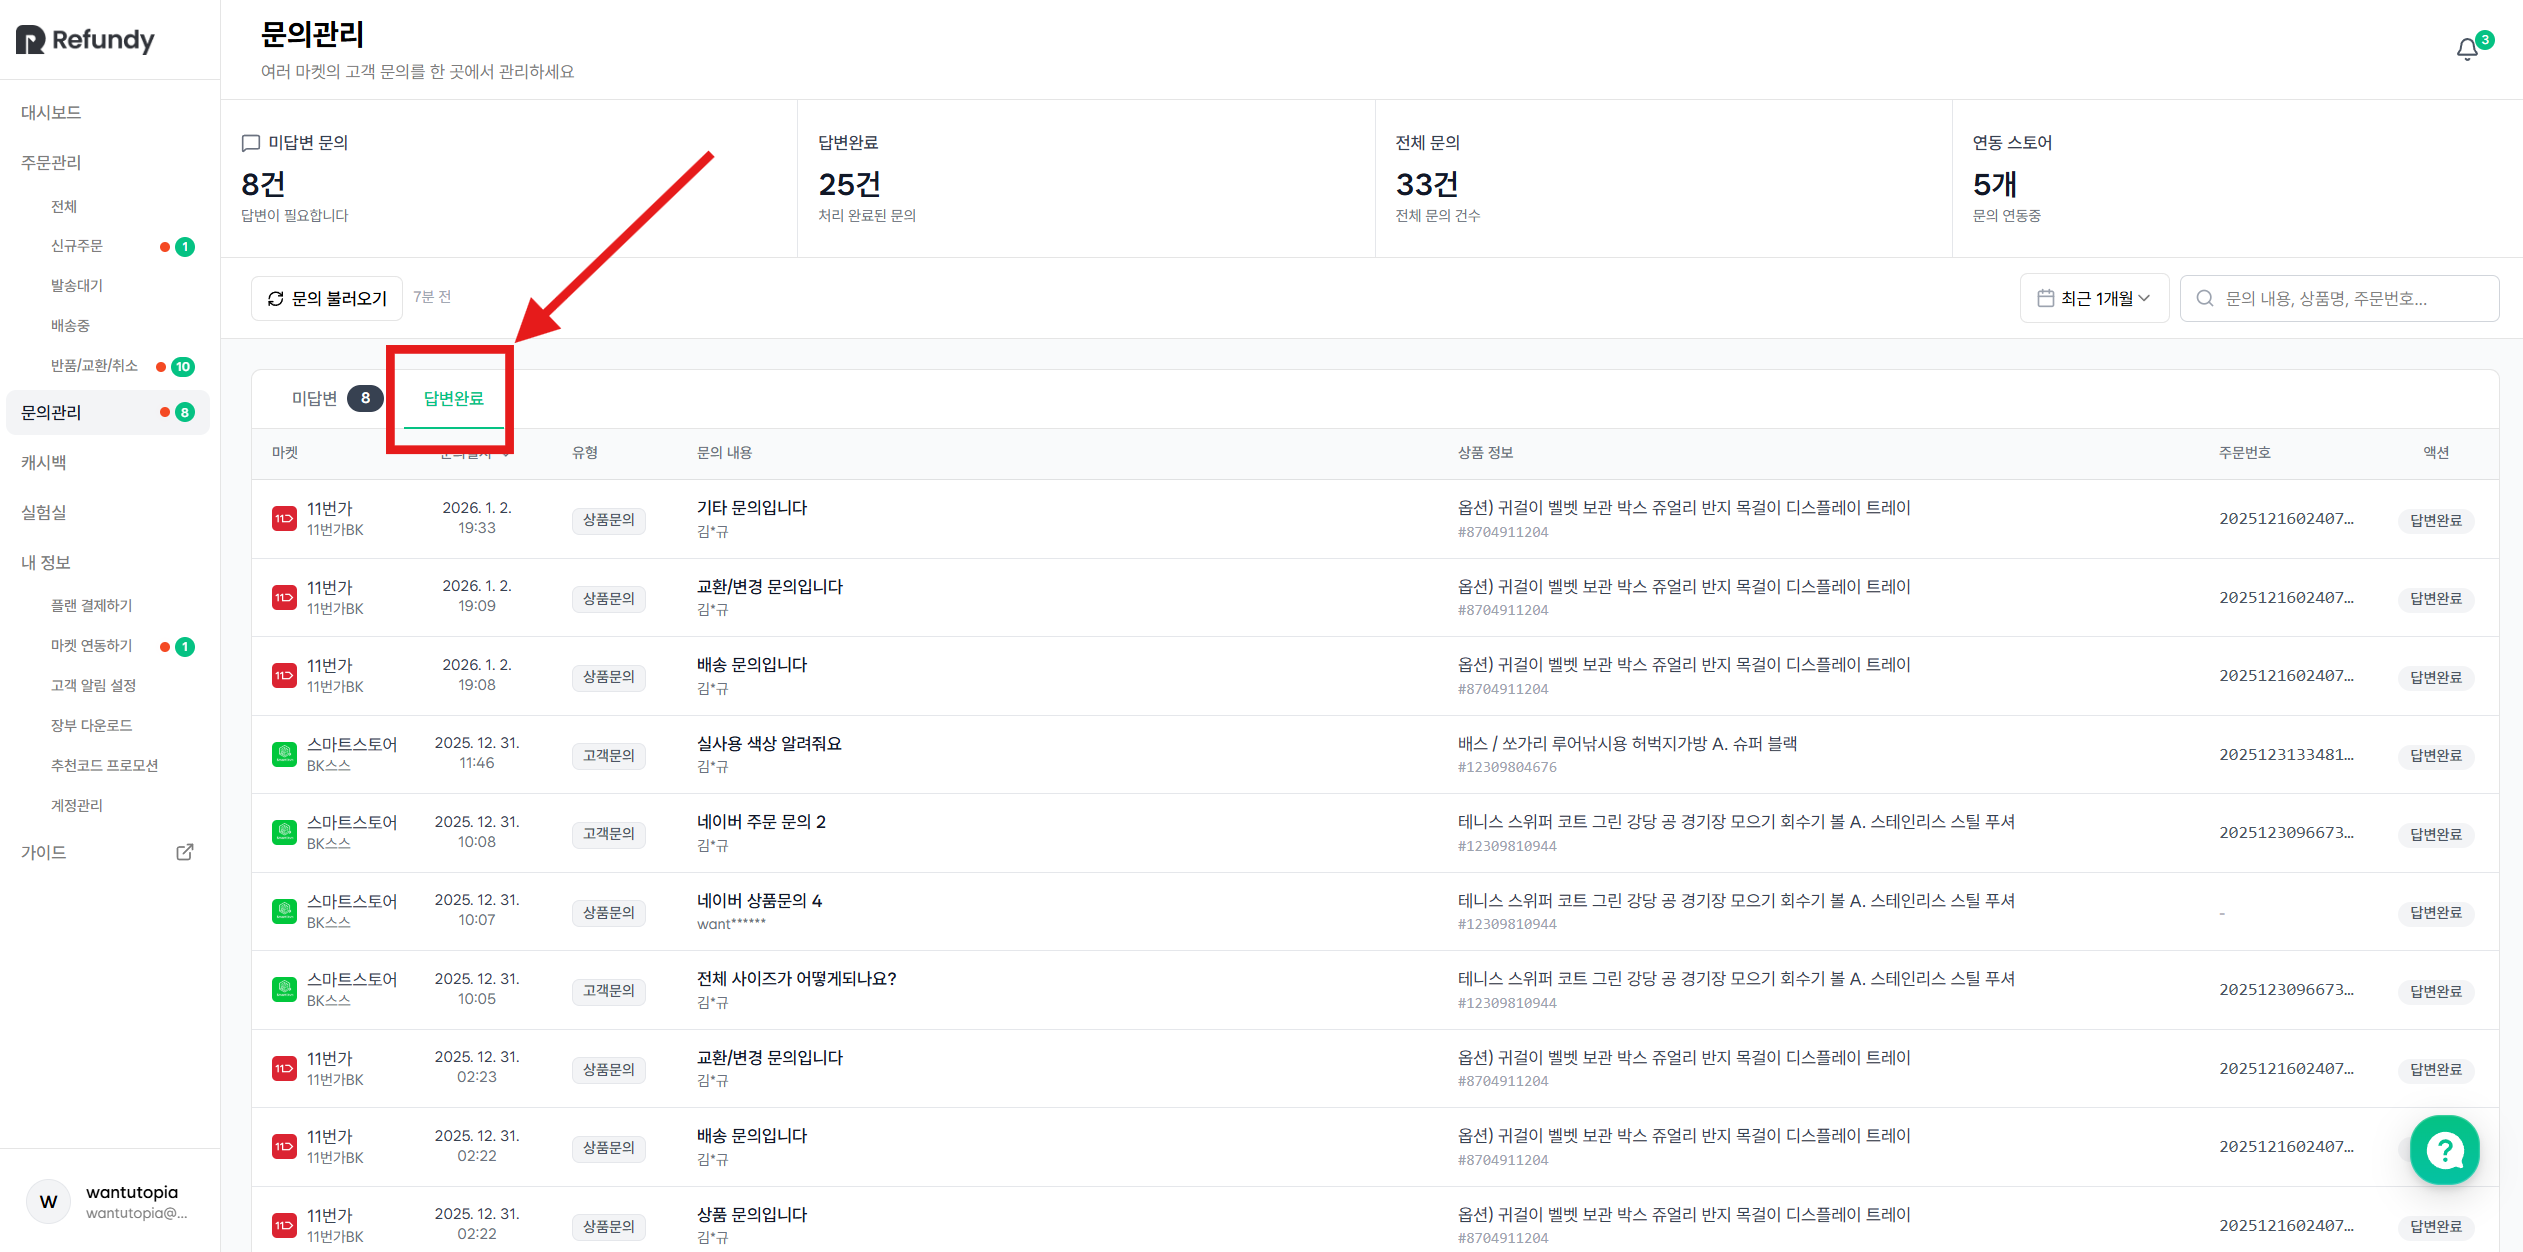Viewport: 2523px width, 1252px height.
Task: Click the 고객문의 tag in the 10:08 row
Action: (x=609, y=834)
